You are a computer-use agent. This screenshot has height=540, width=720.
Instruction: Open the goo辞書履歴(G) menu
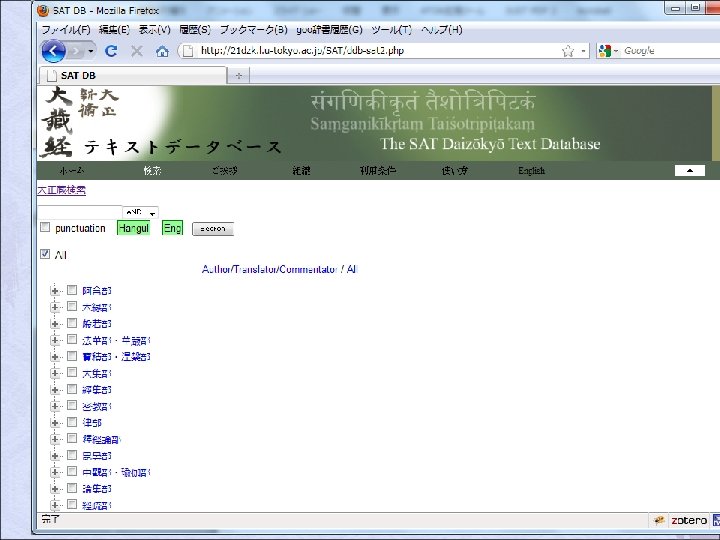pos(329,30)
